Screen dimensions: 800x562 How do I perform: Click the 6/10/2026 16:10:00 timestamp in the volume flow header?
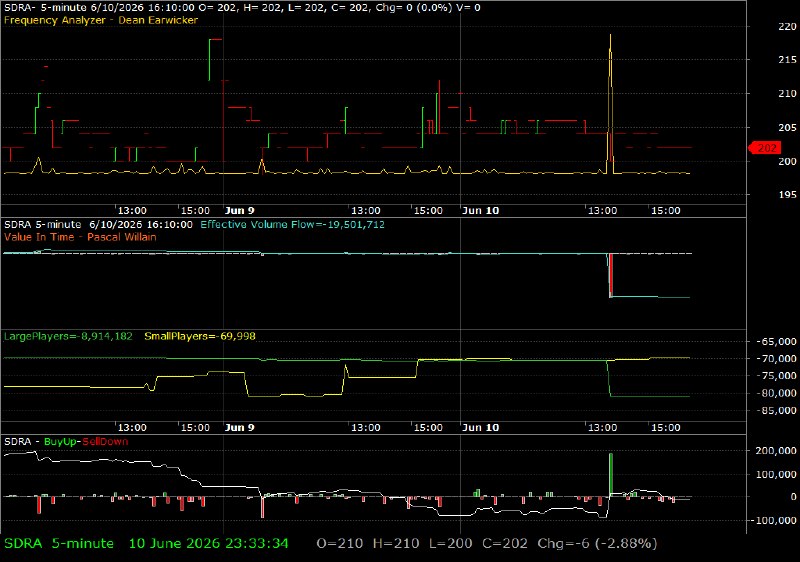pyautogui.click(x=141, y=225)
